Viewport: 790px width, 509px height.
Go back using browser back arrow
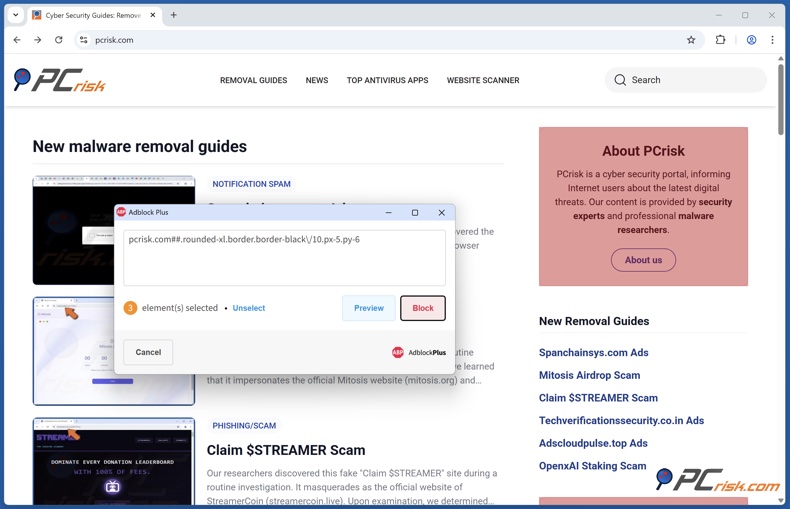pos(17,40)
